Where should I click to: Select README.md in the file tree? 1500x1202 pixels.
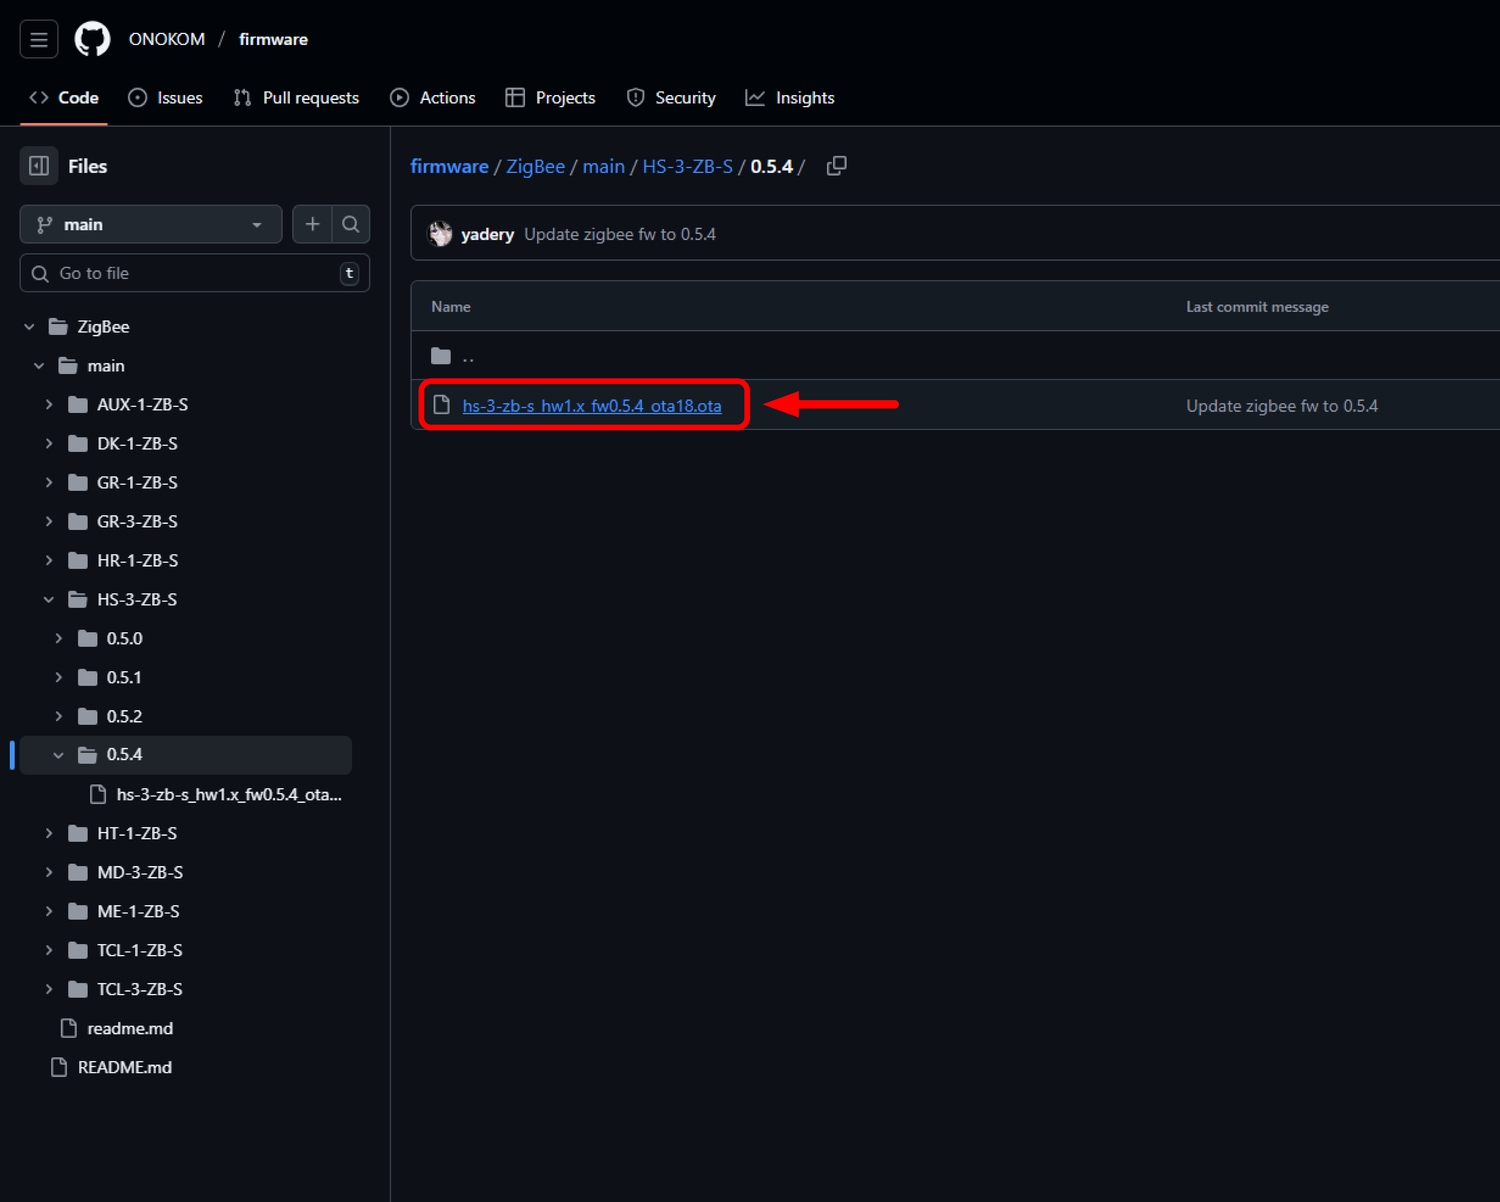(124, 1067)
